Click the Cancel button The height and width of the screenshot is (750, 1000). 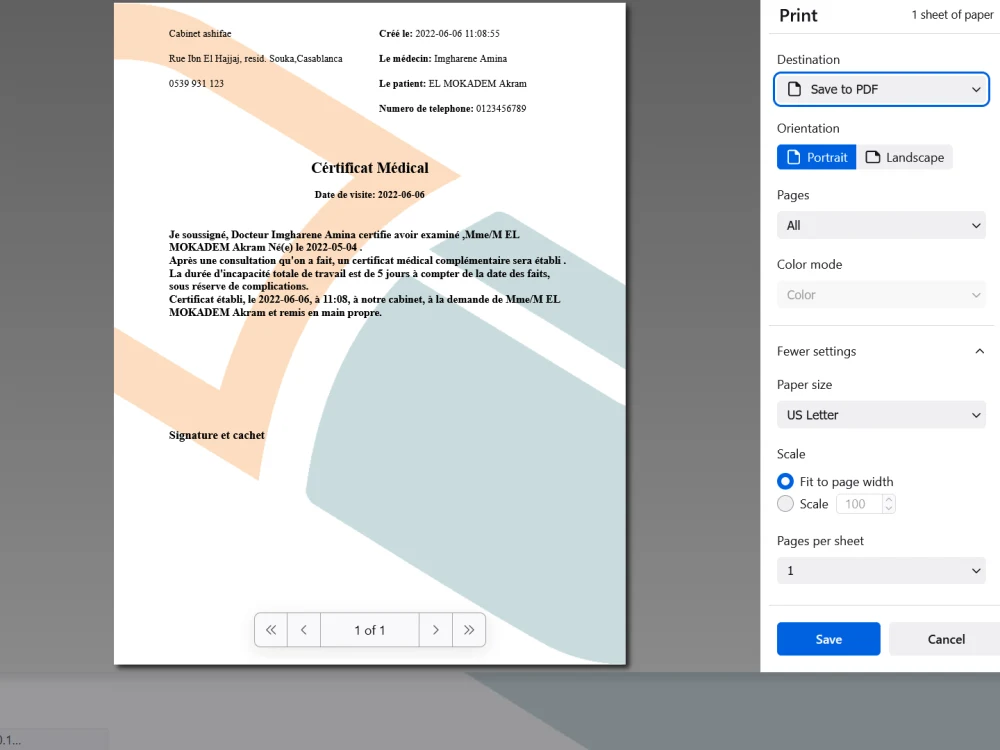[x=943, y=639]
